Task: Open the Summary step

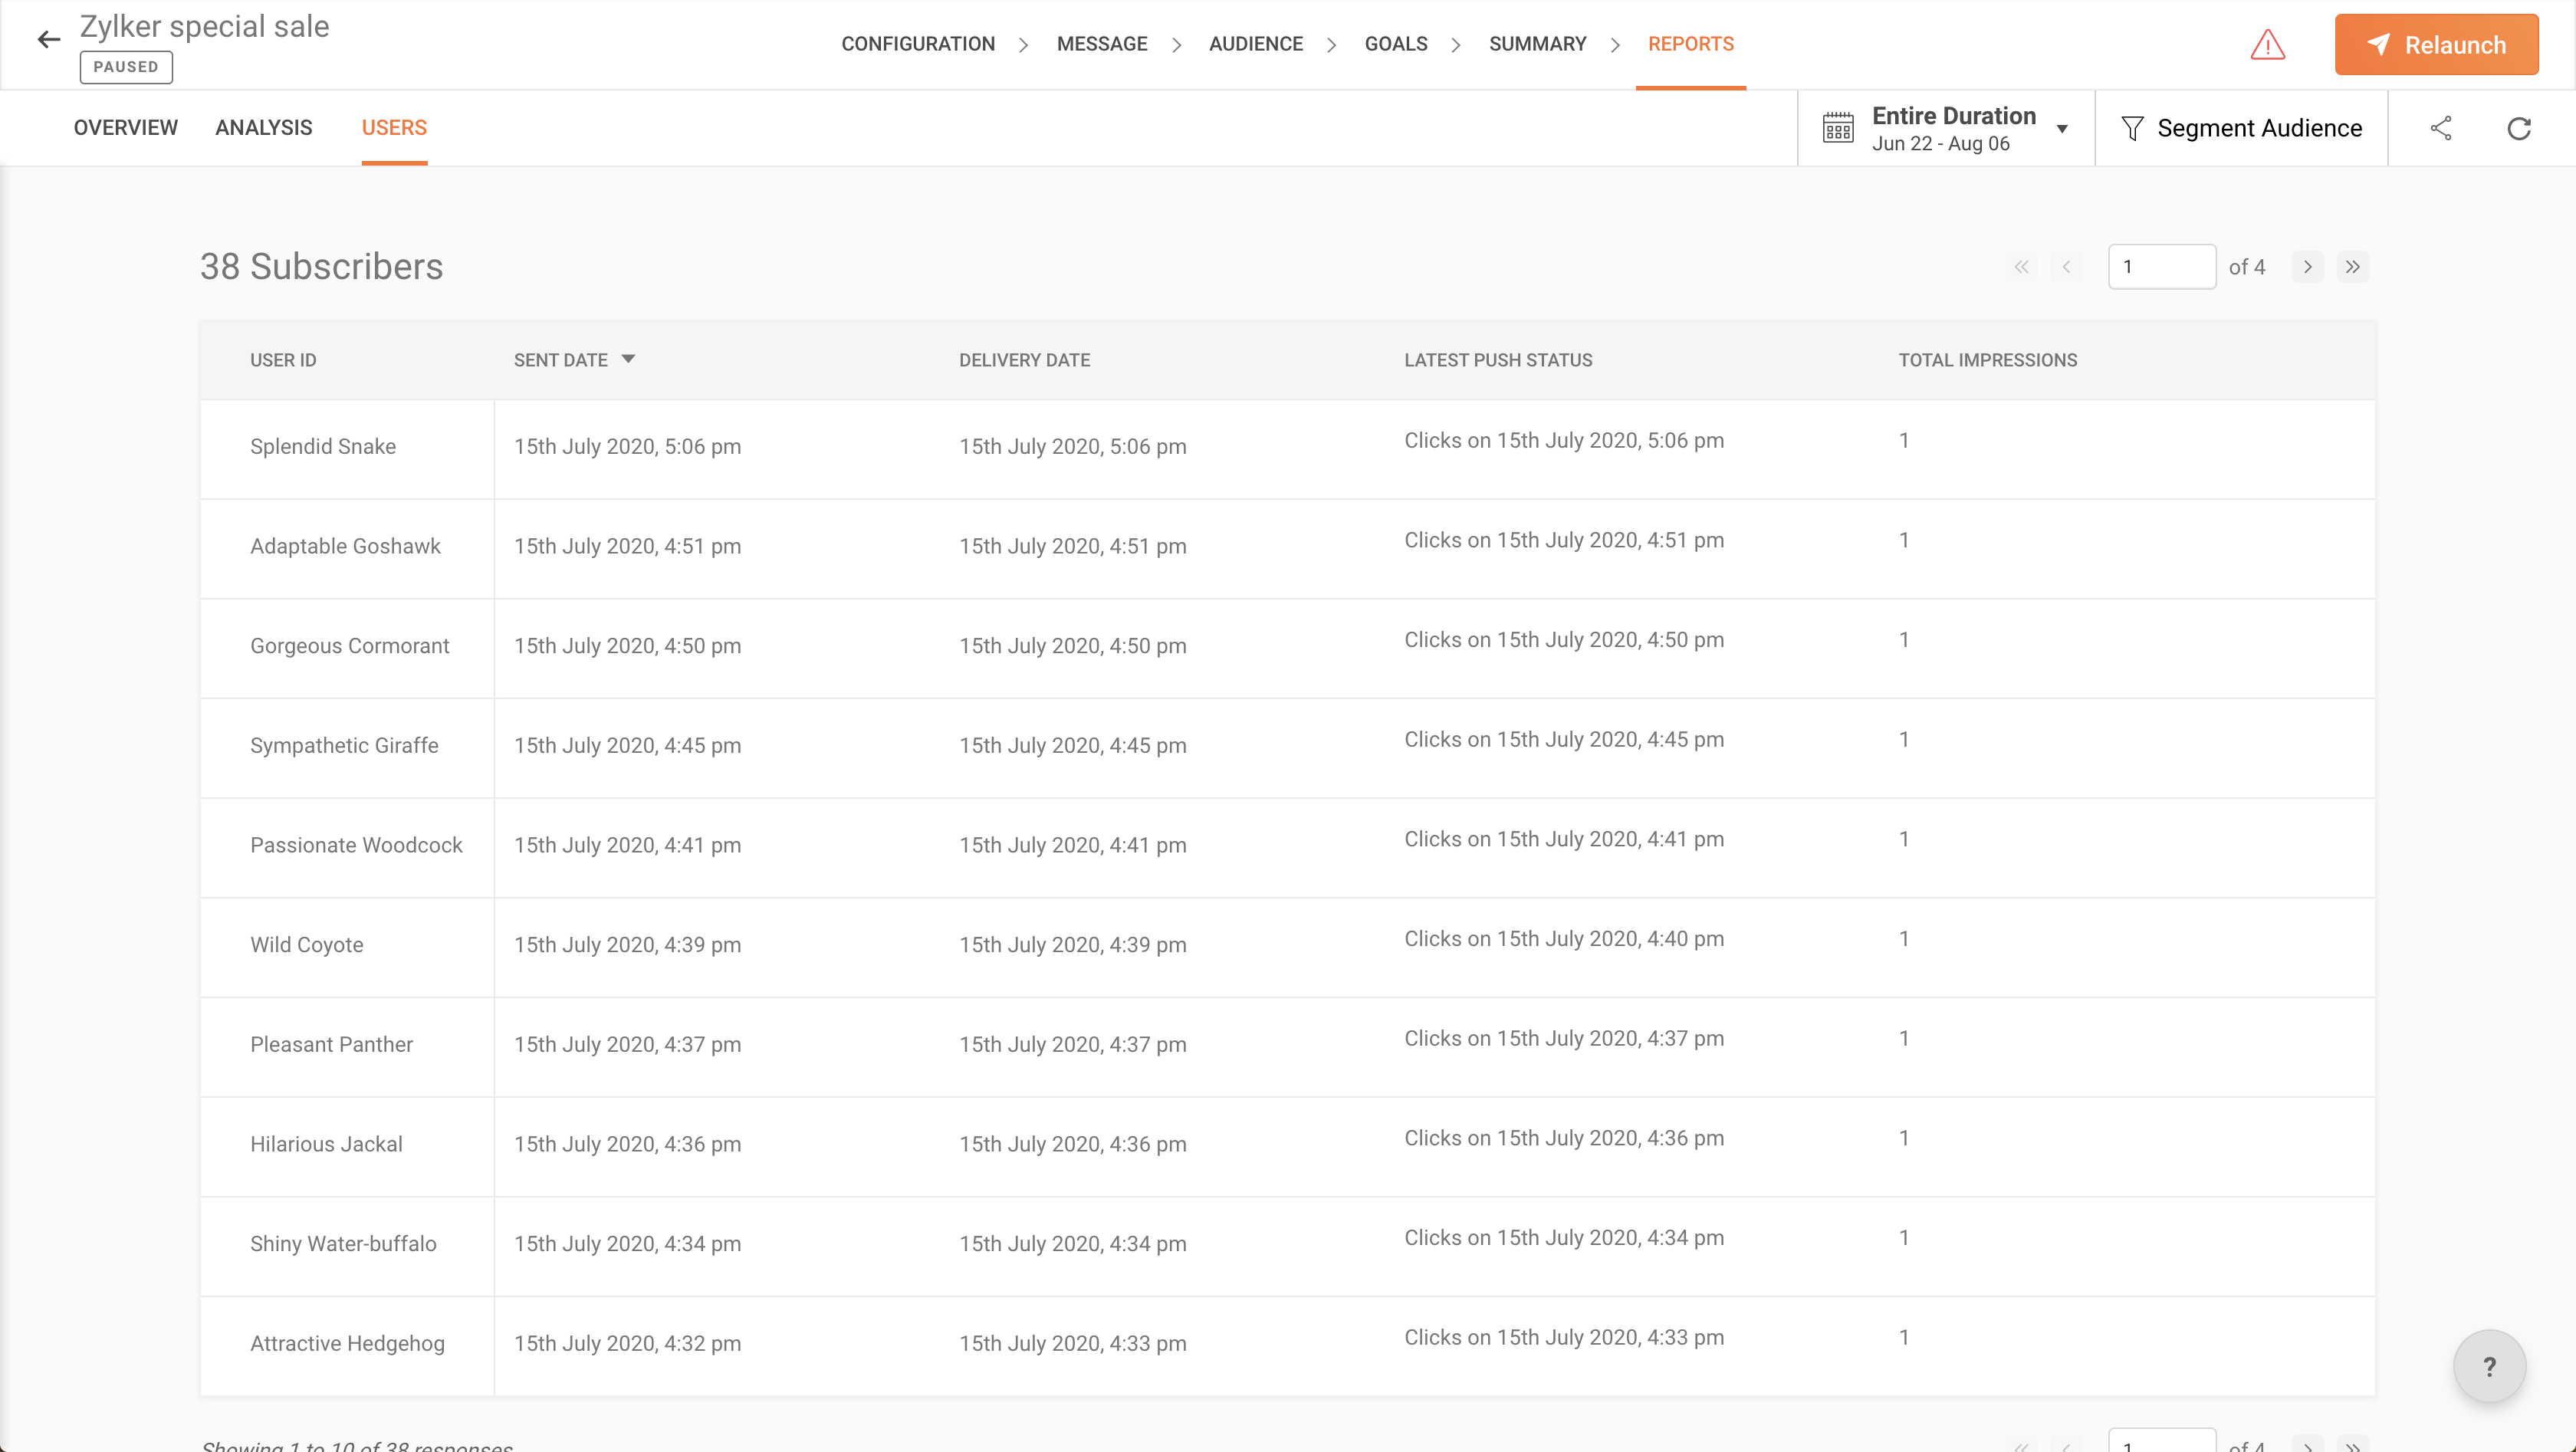Action: 1537,44
